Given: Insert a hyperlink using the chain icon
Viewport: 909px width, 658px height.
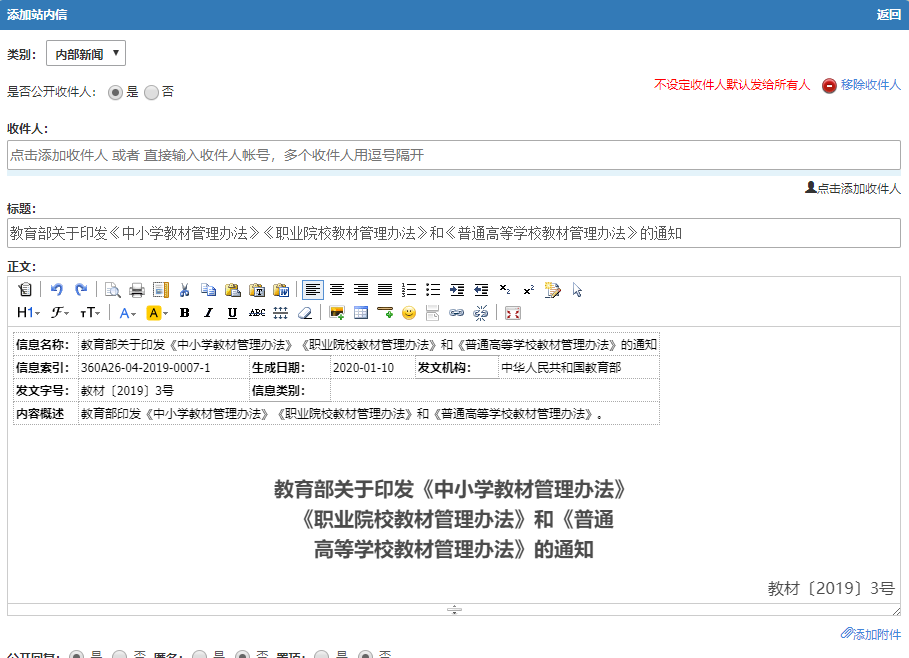Looking at the screenshot, I should (459, 313).
